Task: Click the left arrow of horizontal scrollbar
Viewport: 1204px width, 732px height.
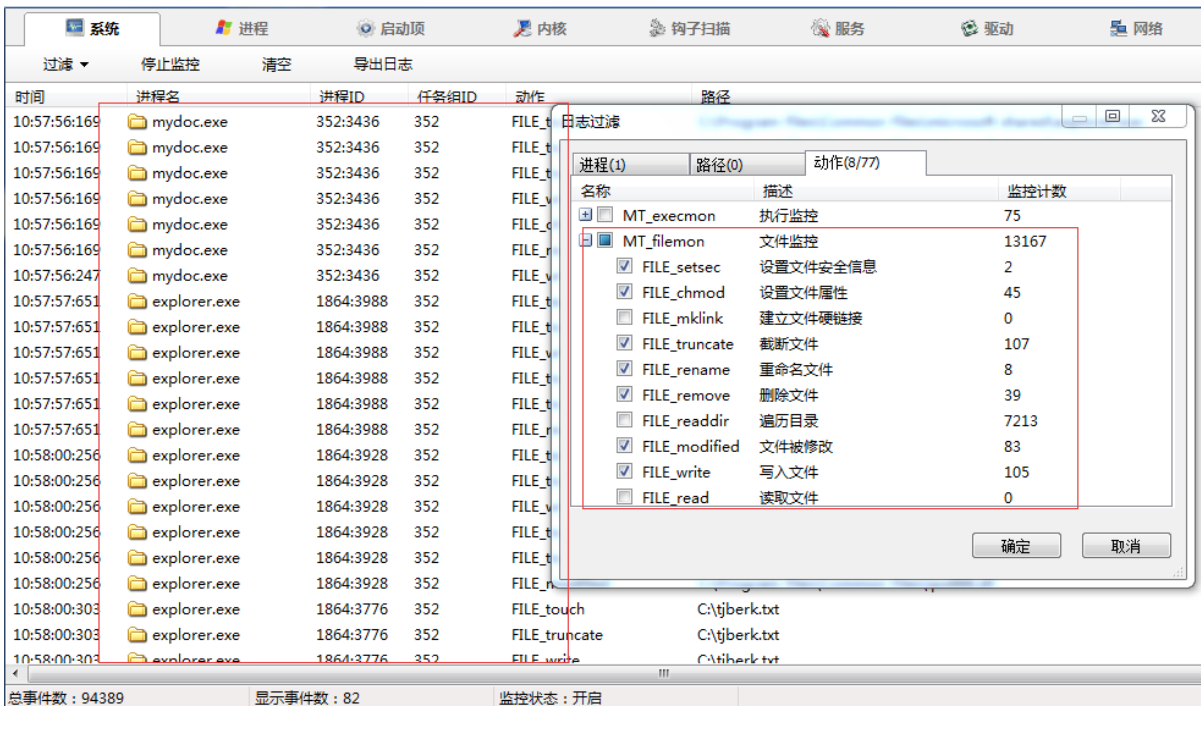Action: click(14, 673)
